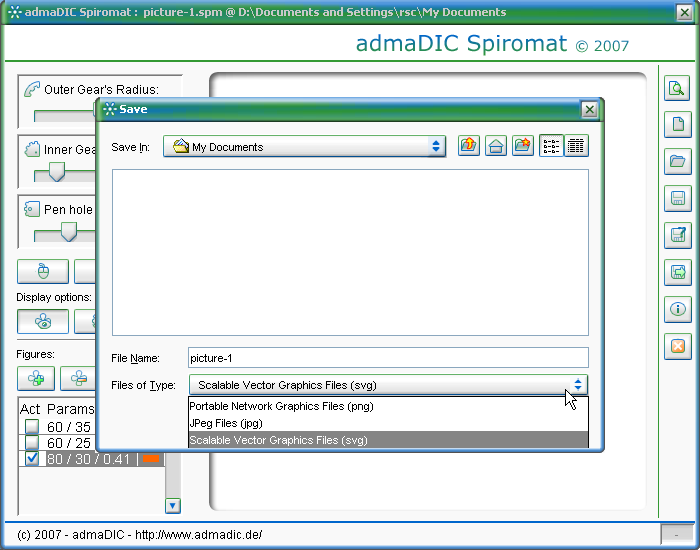
Task: Enable checkbox for figure 60 / 35
Action: coord(32,427)
